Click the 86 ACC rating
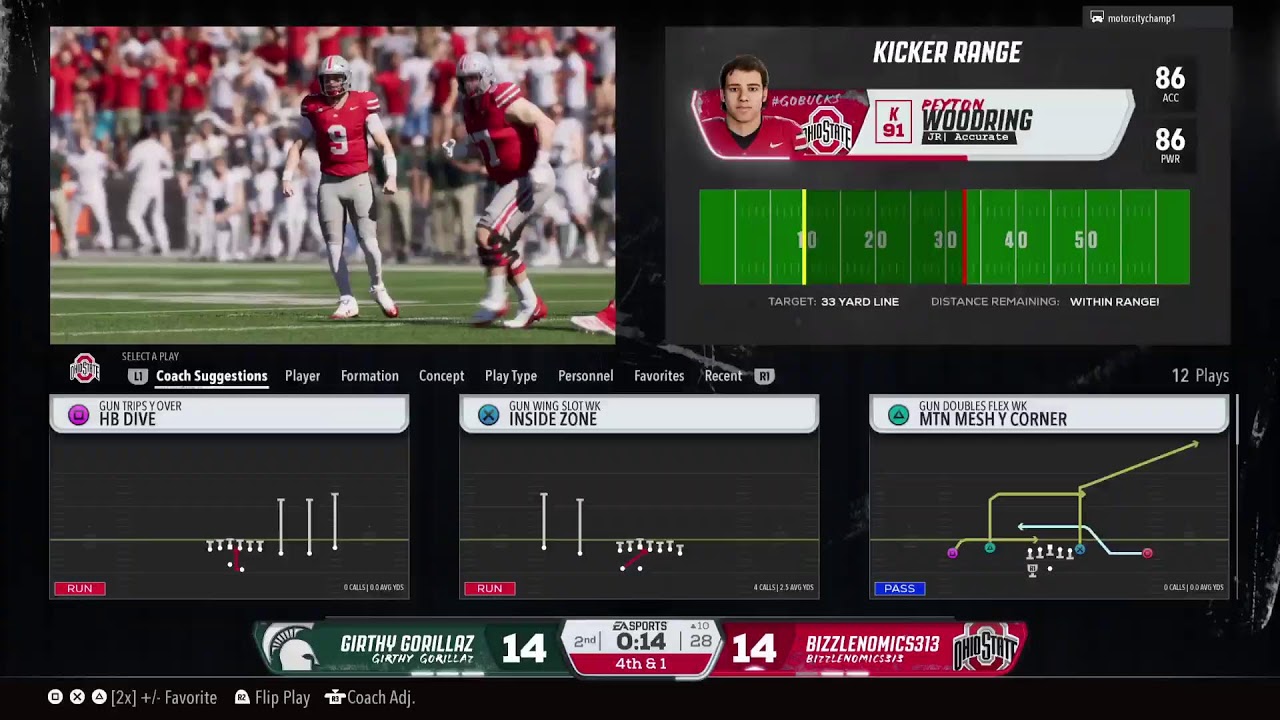The image size is (1280, 720). click(x=1170, y=84)
